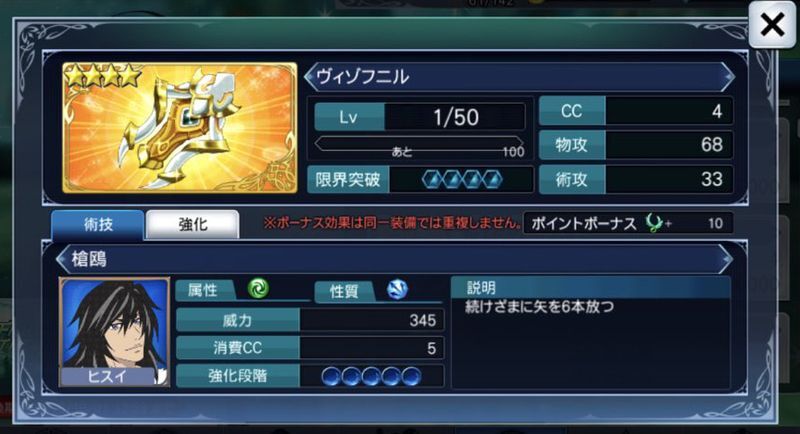Click the green wind 属性 element icon
The image size is (800, 434).
tap(258, 289)
